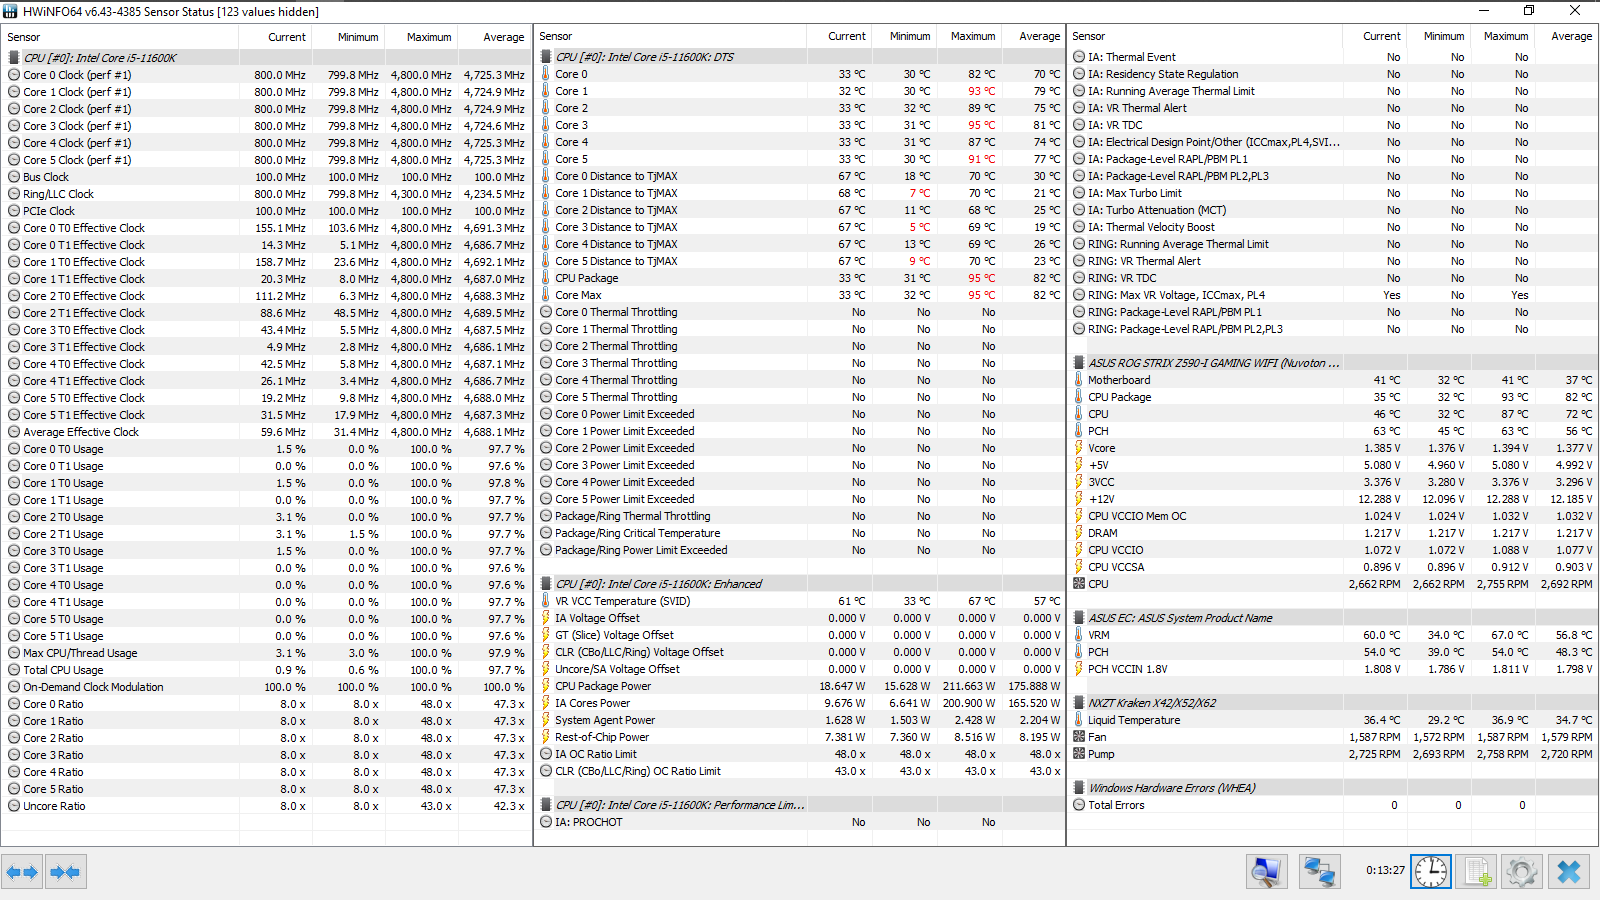
Task: Click the lightning icon beside +12V
Action: pyautogui.click(x=1079, y=499)
